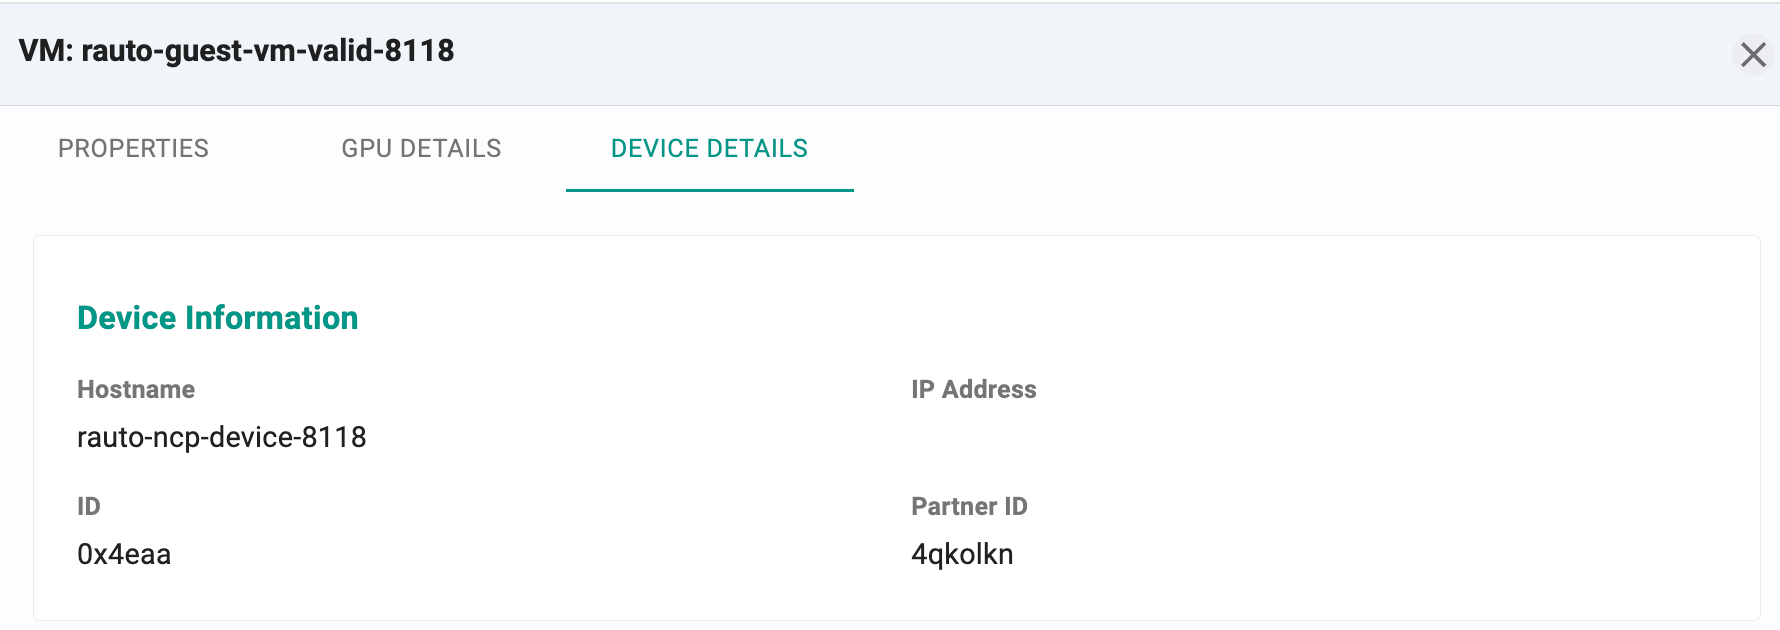Select the DEVICE DETAILS tab

point(709,149)
